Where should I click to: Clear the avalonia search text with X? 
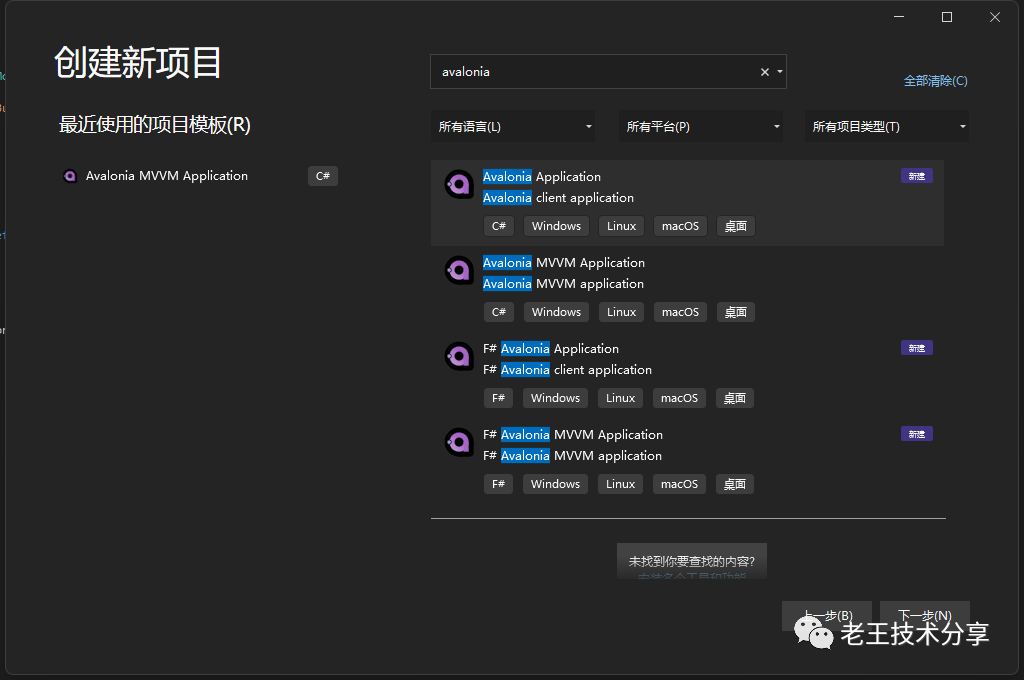(765, 72)
